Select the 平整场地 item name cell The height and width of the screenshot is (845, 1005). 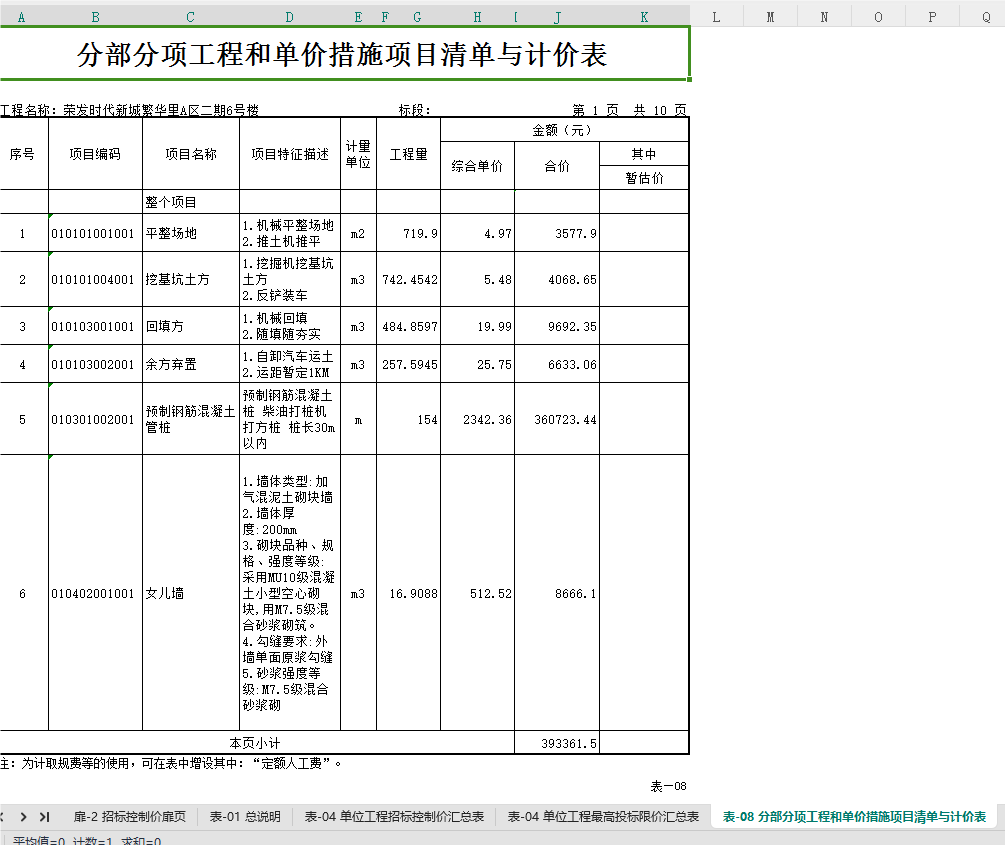pyautogui.click(x=191, y=233)
